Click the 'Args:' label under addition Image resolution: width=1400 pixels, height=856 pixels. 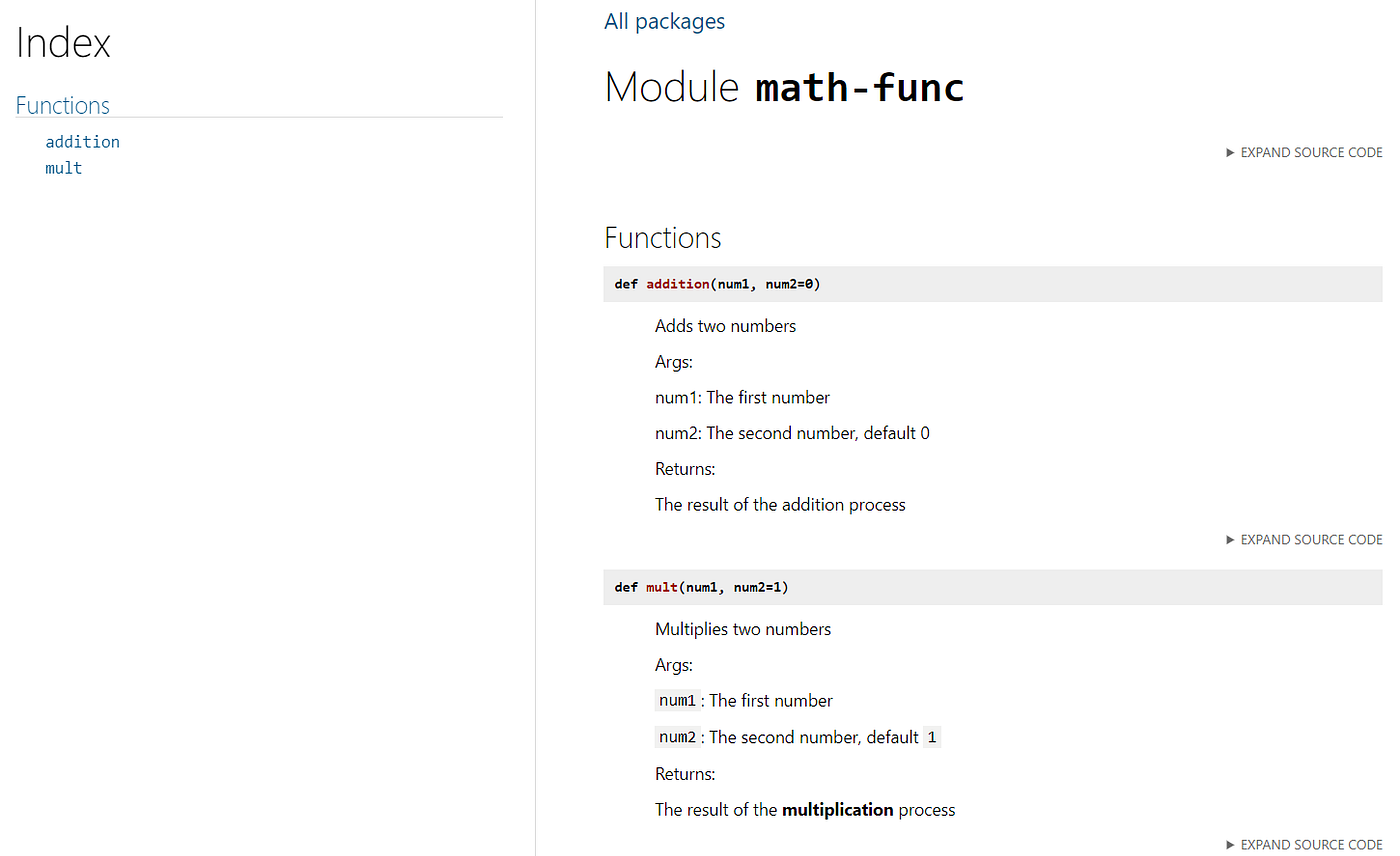[674, 362]
